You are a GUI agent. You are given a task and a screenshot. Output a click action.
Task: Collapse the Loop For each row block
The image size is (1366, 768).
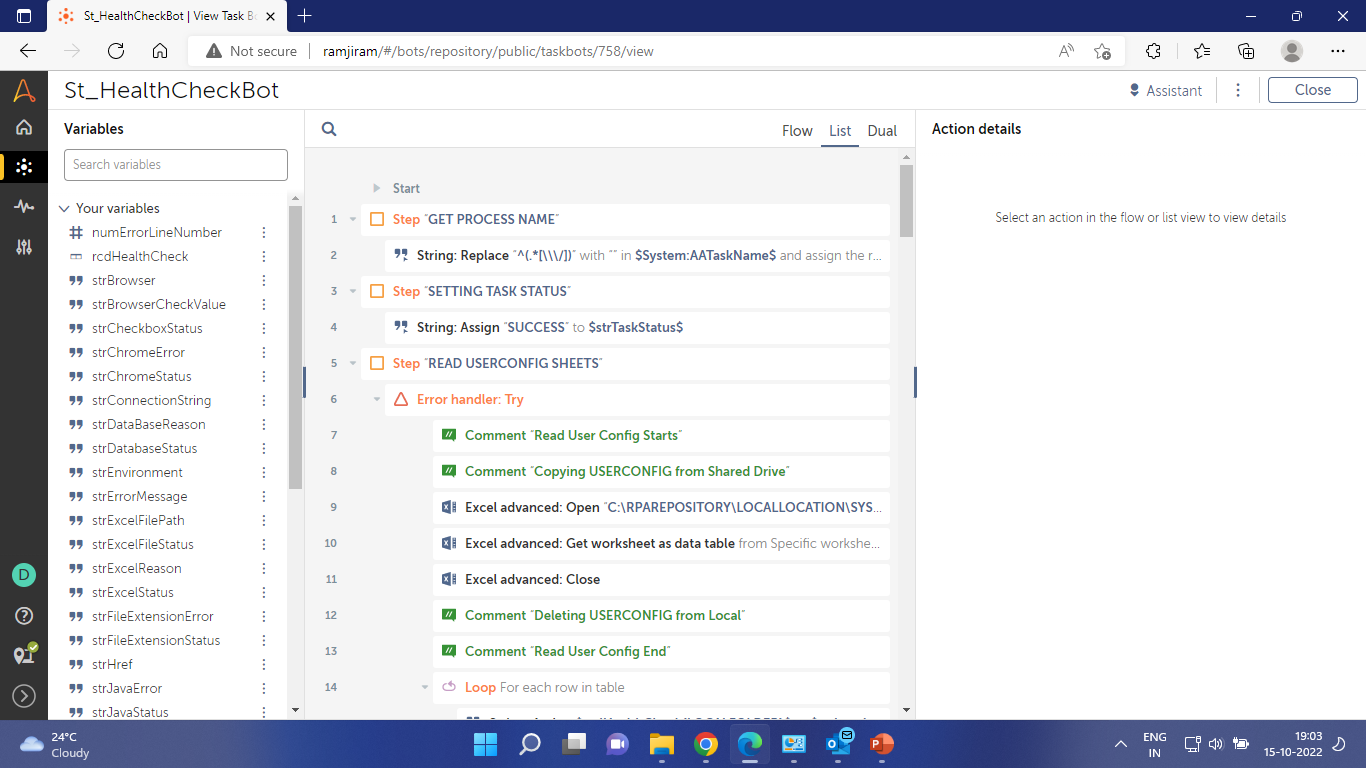pyautogui.click(x=425, y=687)
